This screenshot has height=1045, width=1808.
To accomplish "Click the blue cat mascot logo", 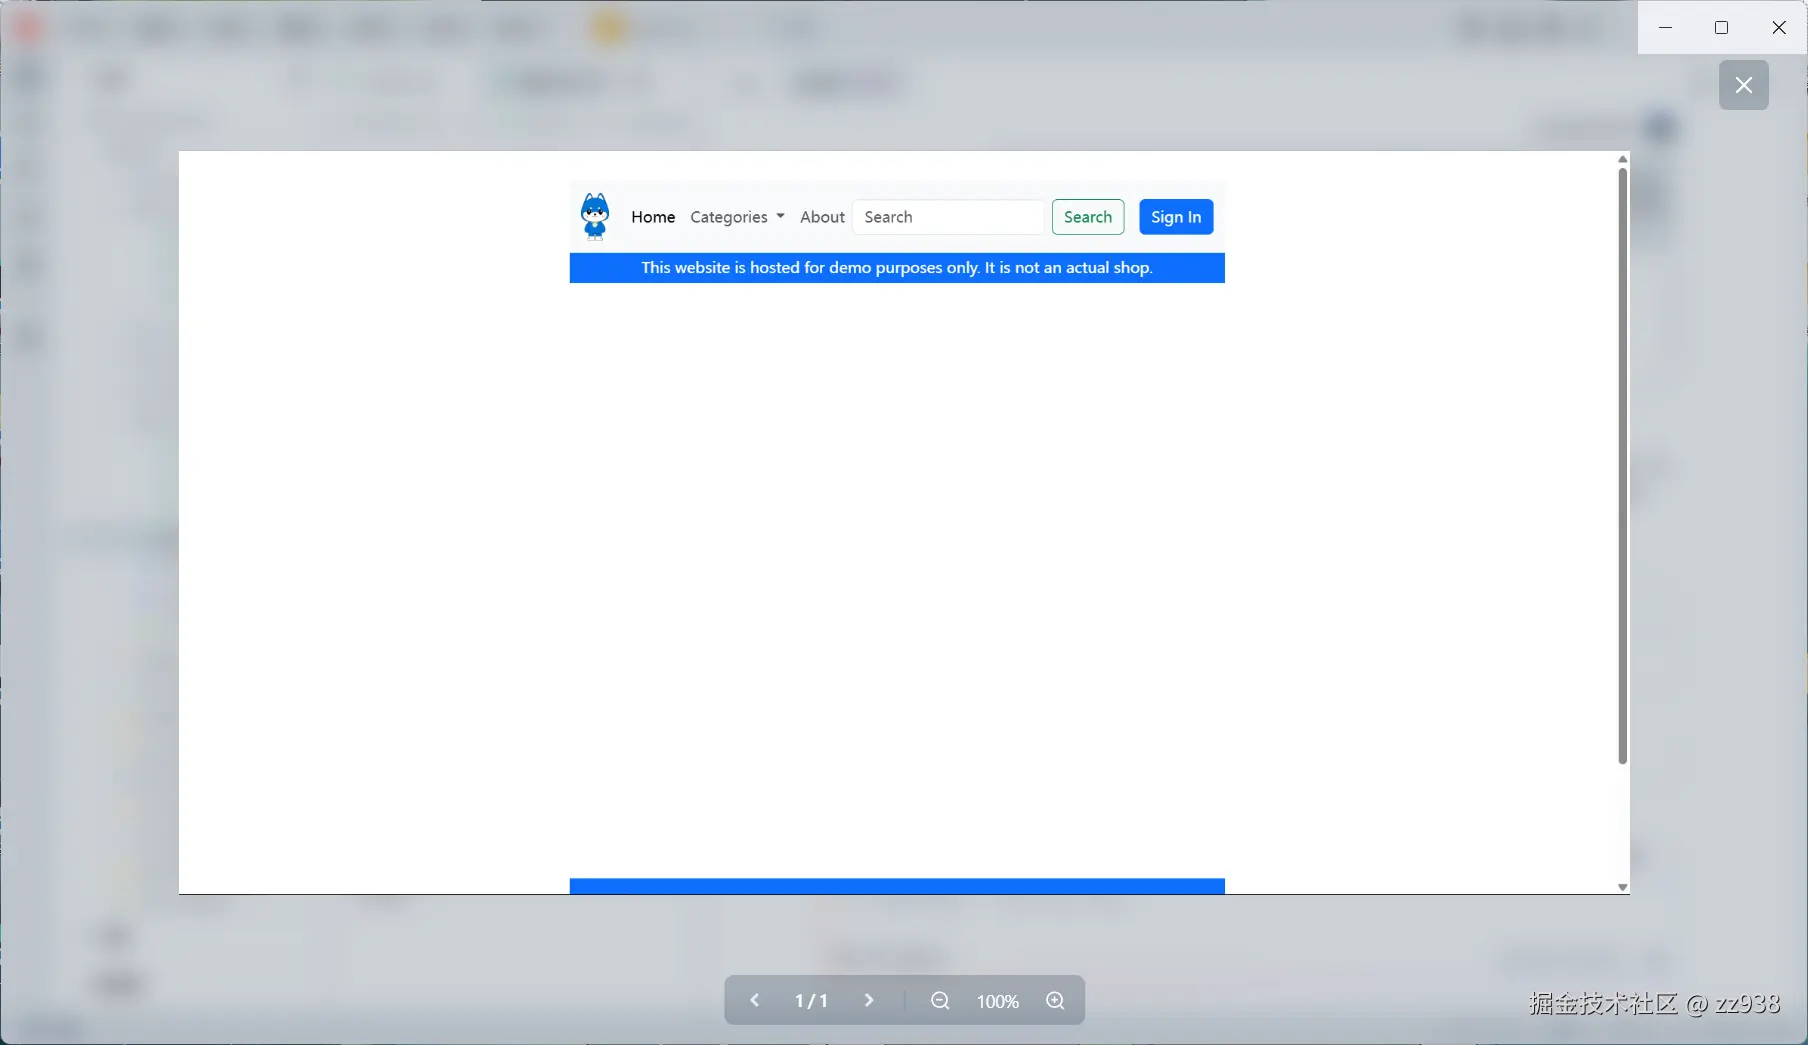I will (595, 216).
